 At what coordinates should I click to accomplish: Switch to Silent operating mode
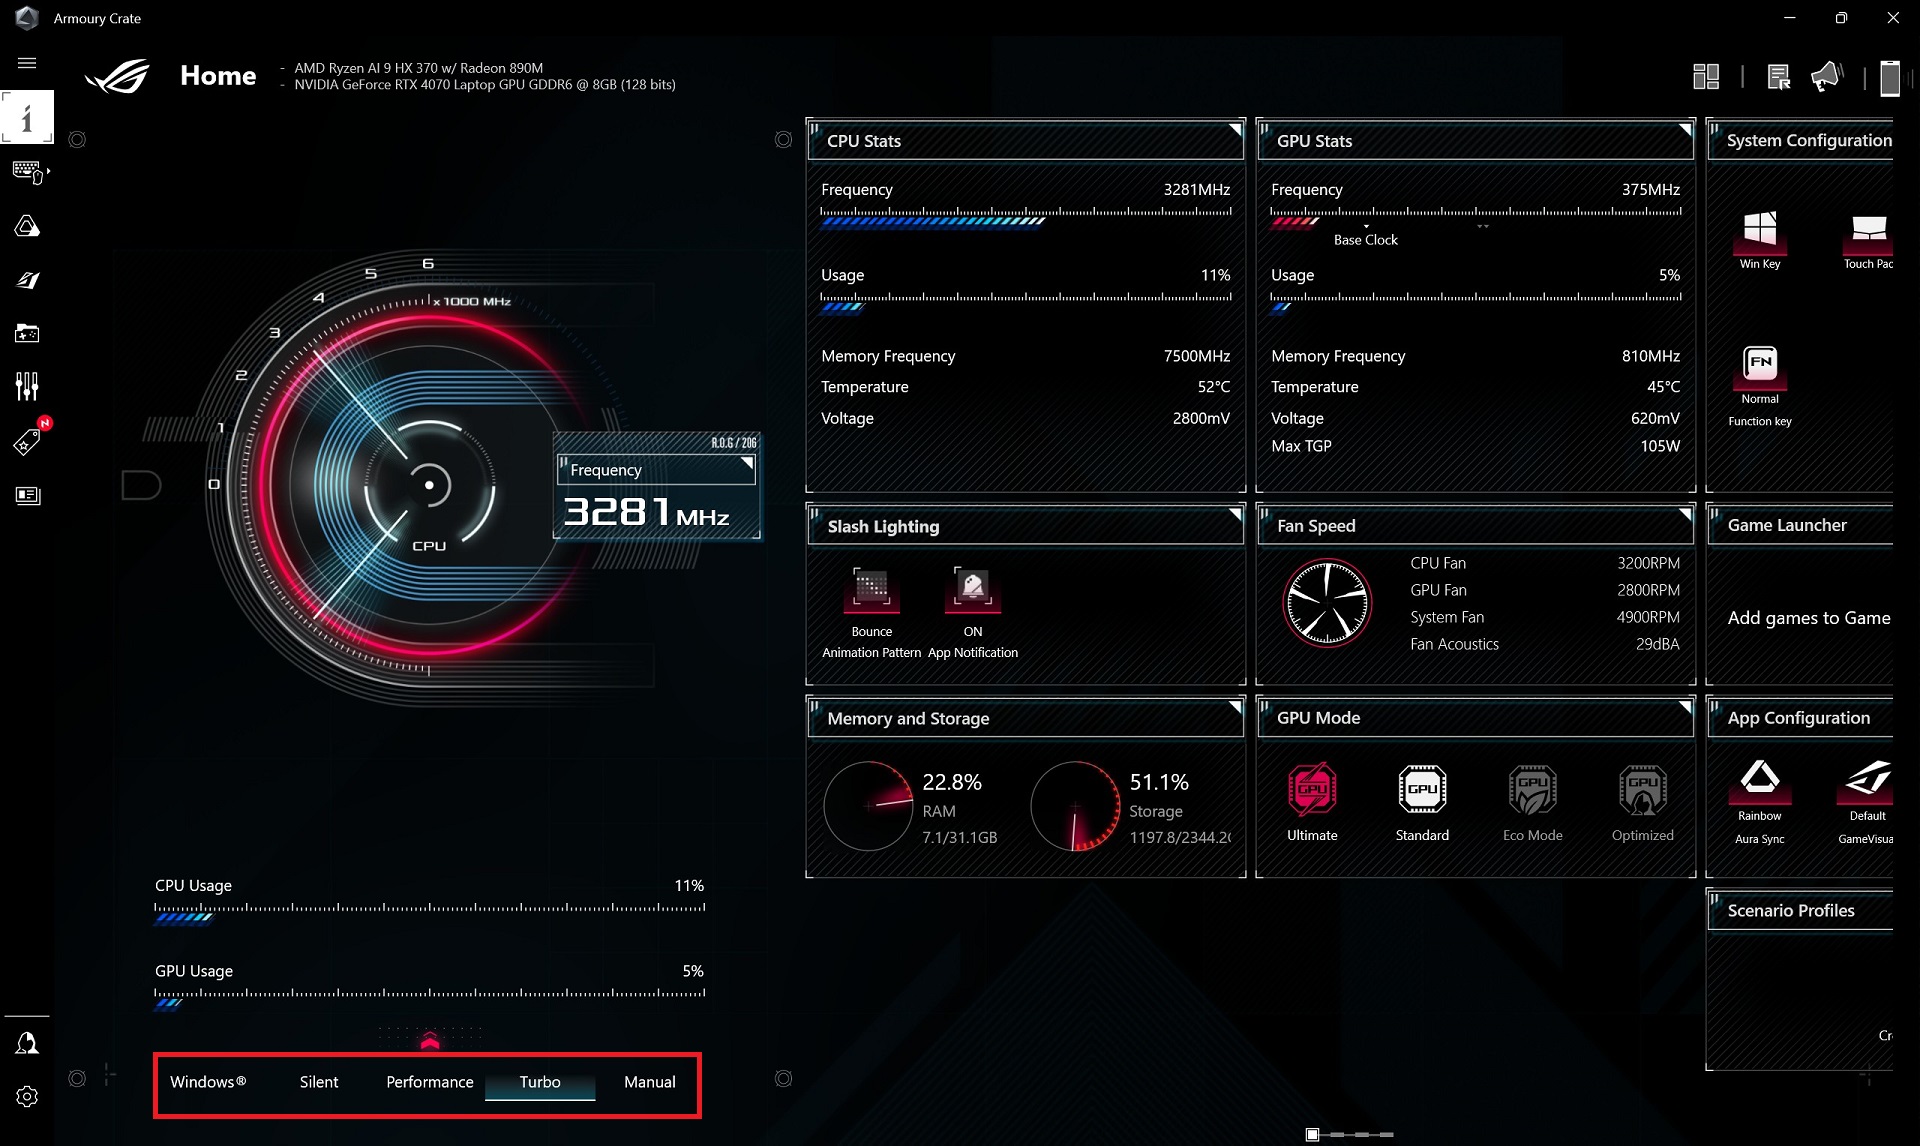pos(319,1082)
